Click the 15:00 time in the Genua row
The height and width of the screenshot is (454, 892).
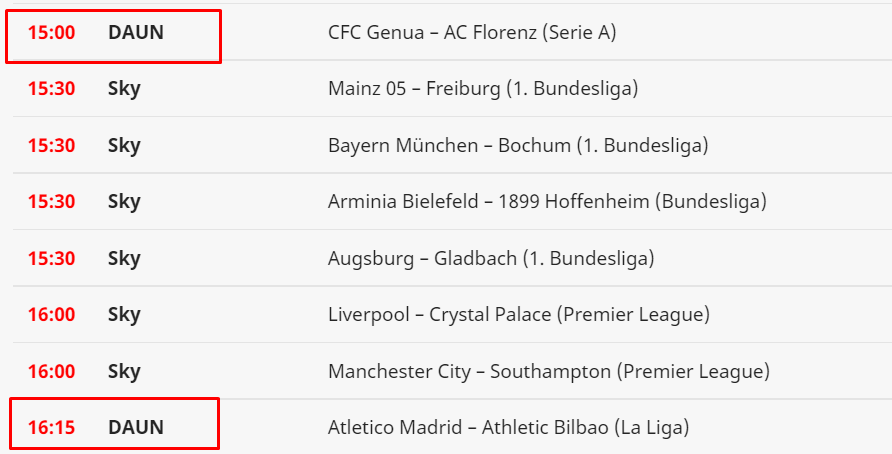(51, 32)
